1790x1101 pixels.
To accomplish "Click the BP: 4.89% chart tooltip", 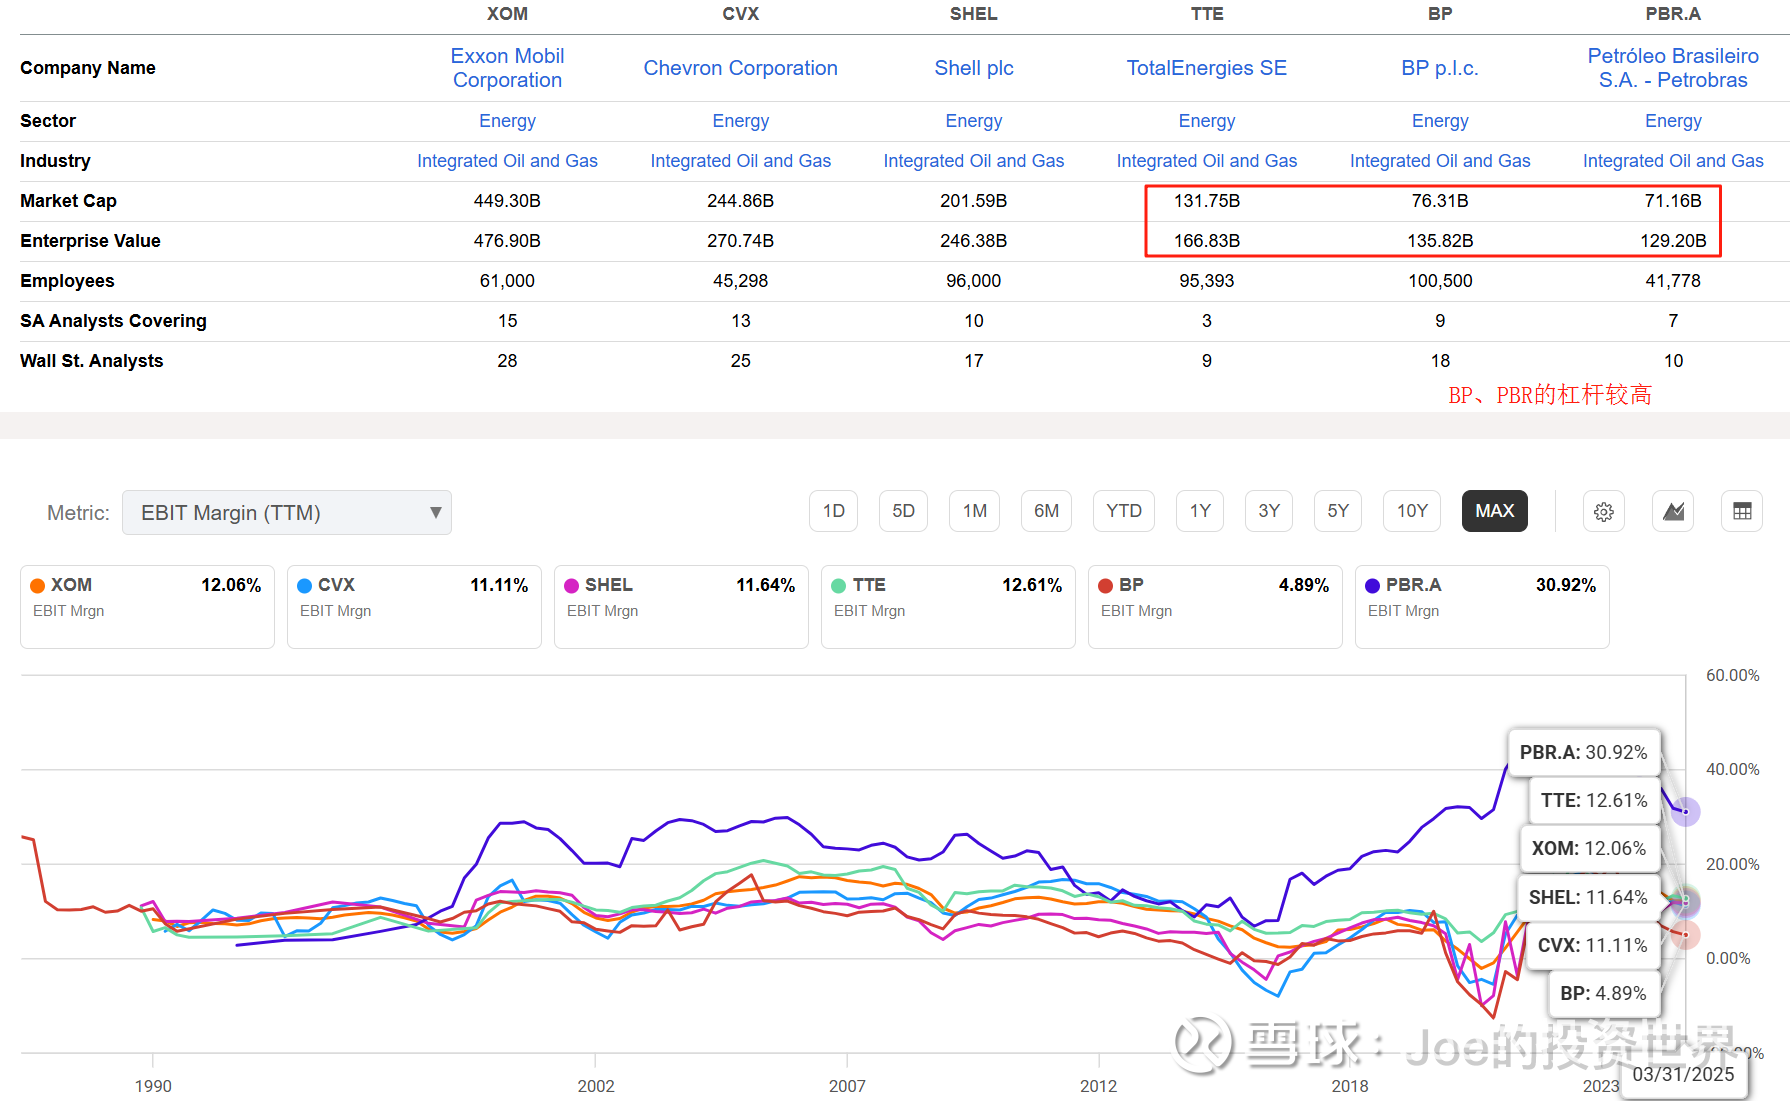I will (x=1604, y=993).
